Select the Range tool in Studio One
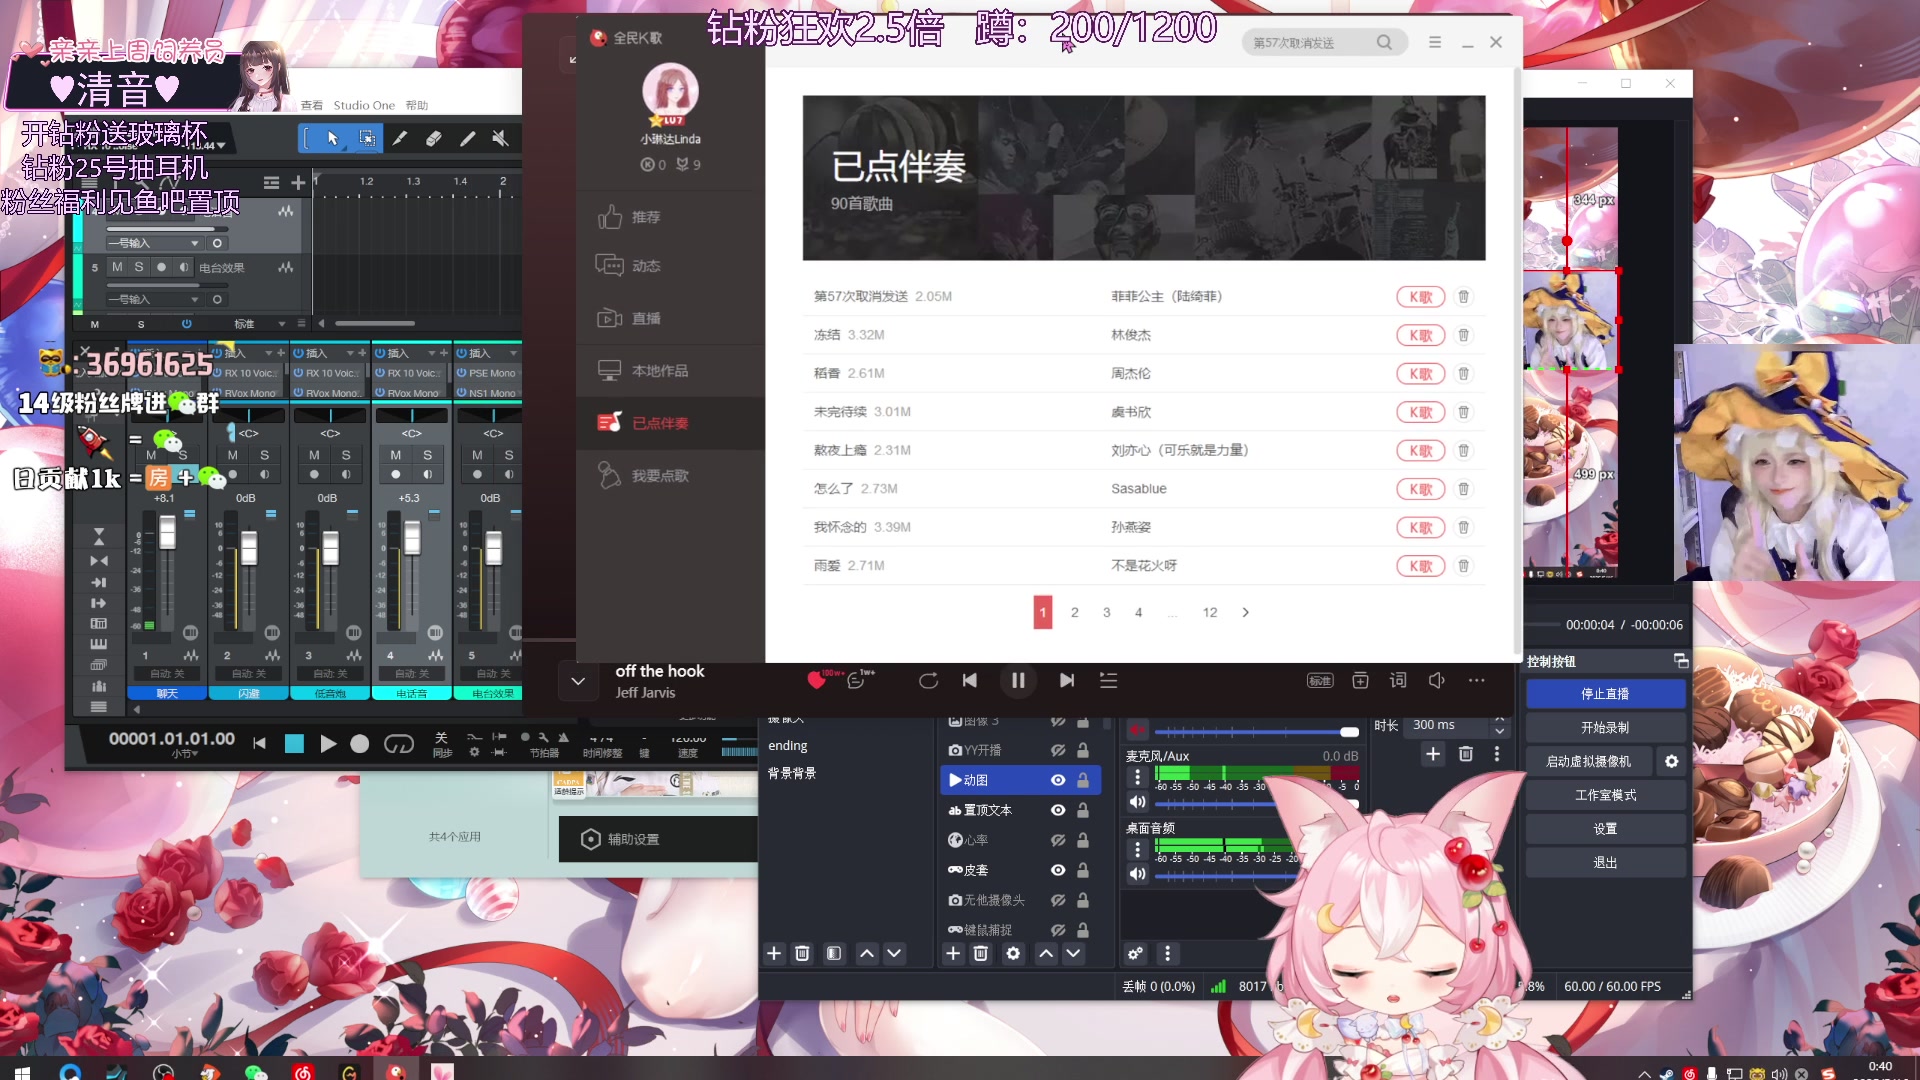Screen dimensions: 1920x1080 [367, 138]
